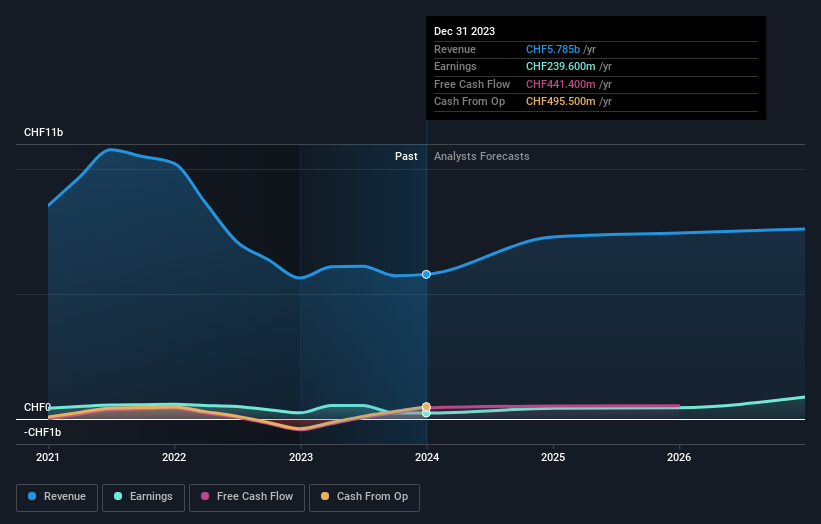The image size is (821, 524).
Task: Click the Dec 31 2023 tooltip date
Action: click(x=464, y=31)
